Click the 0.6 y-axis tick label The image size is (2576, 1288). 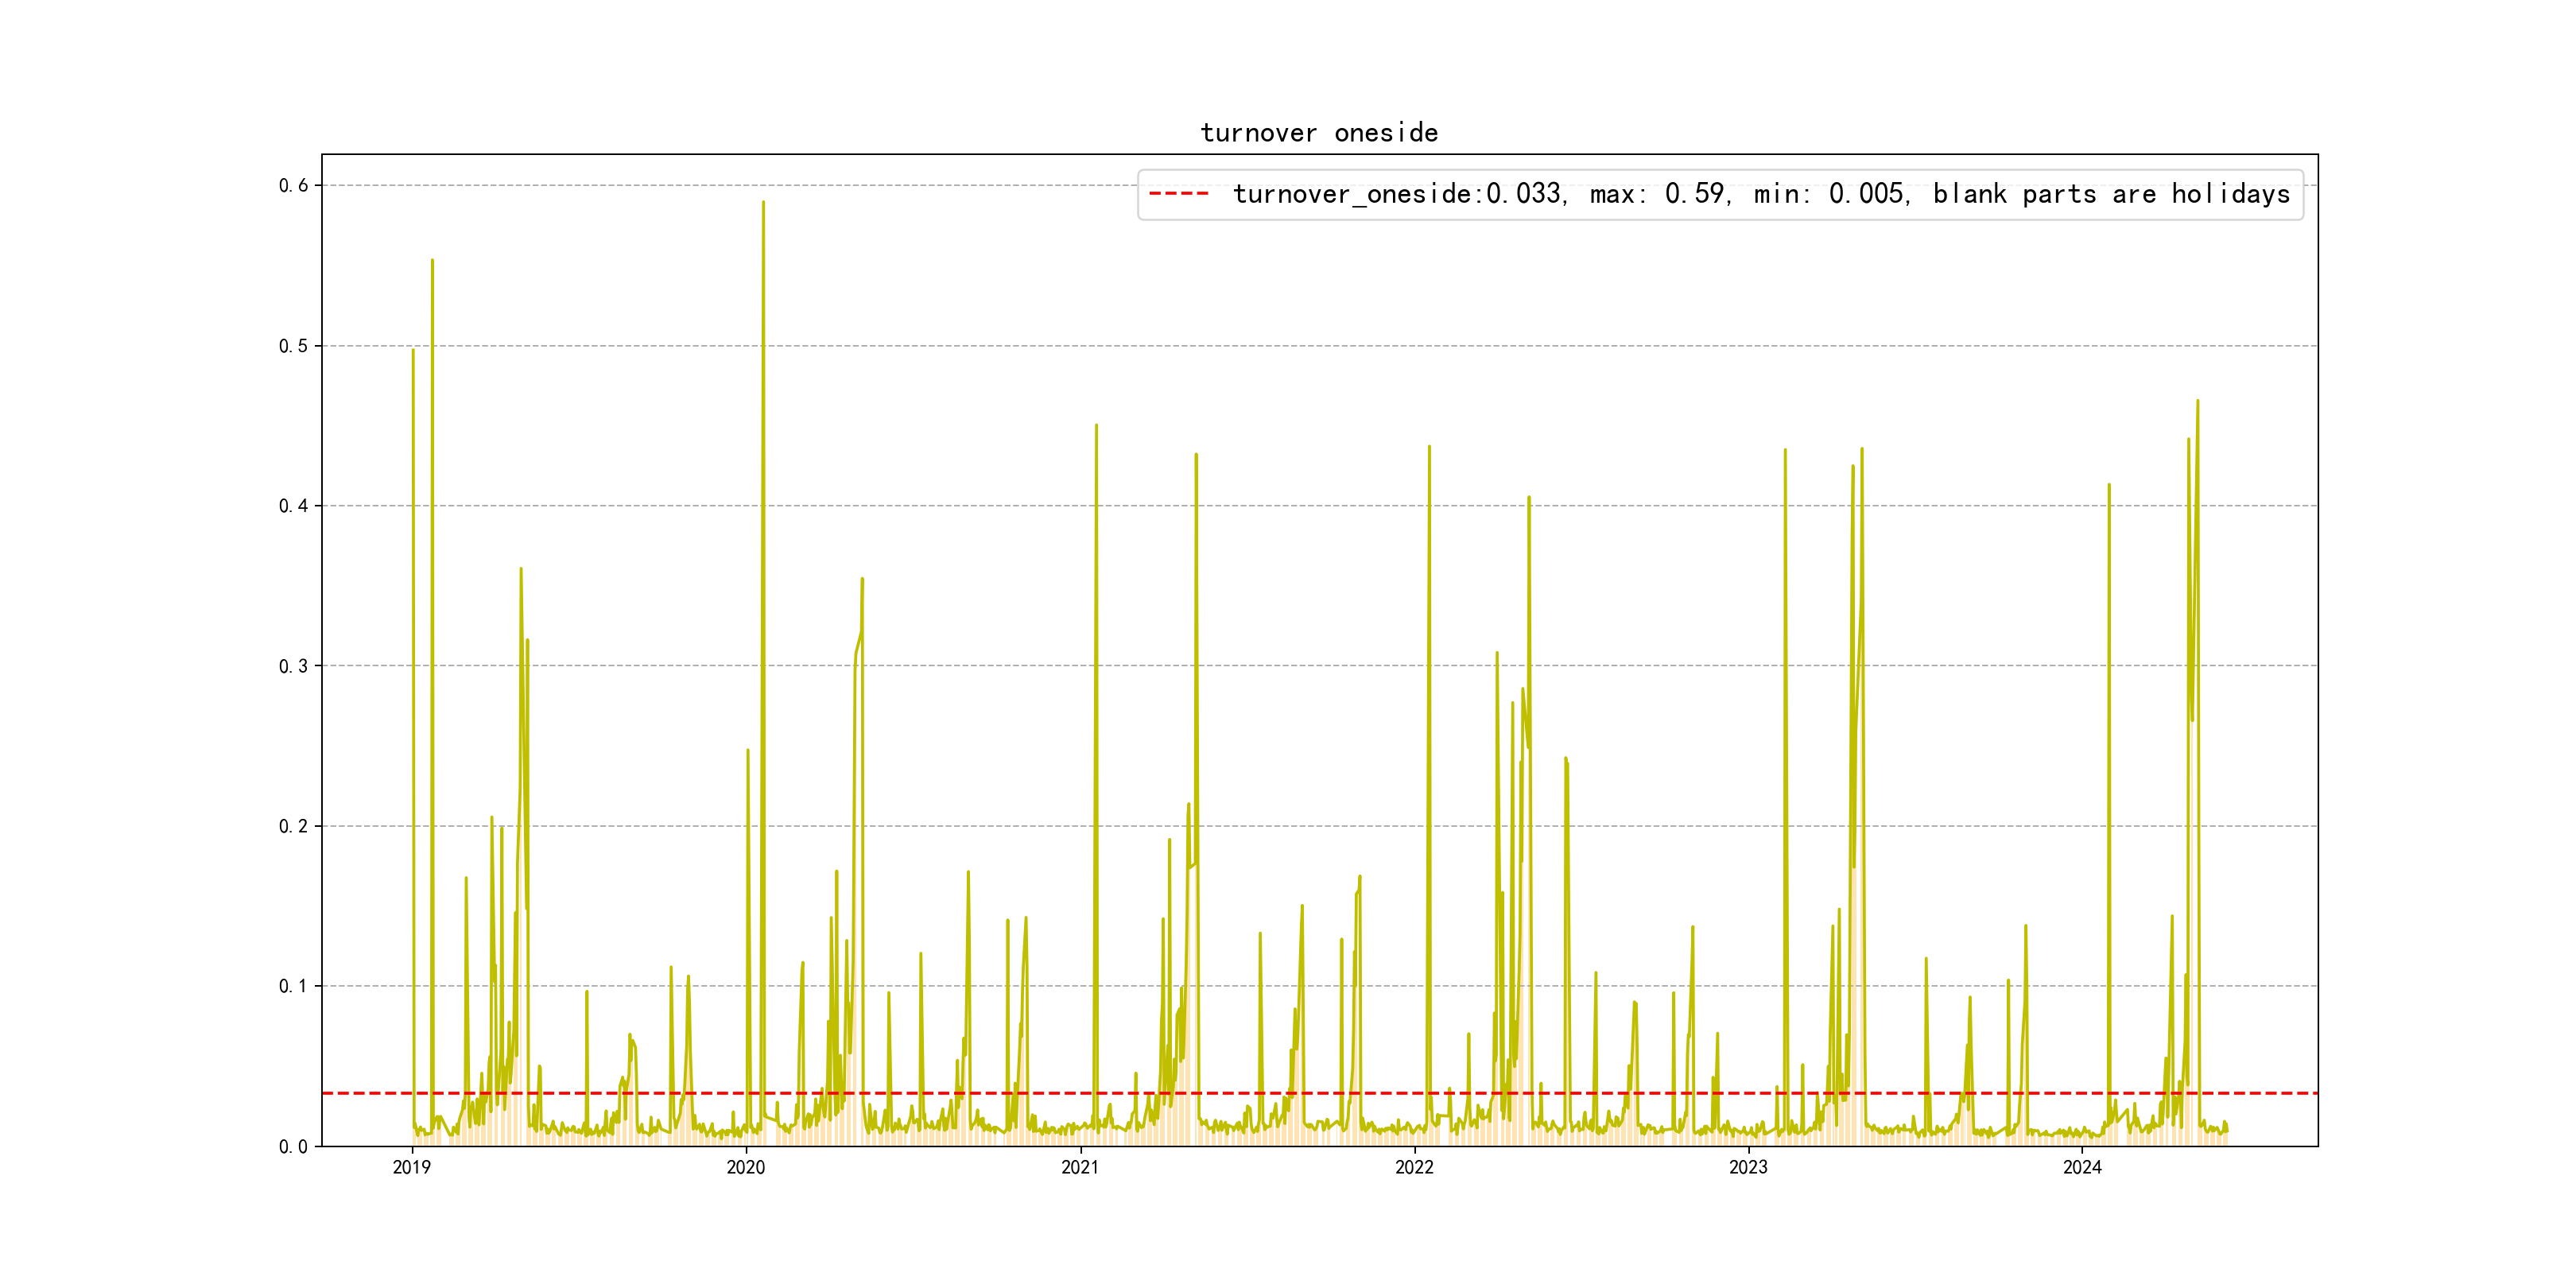293,185
